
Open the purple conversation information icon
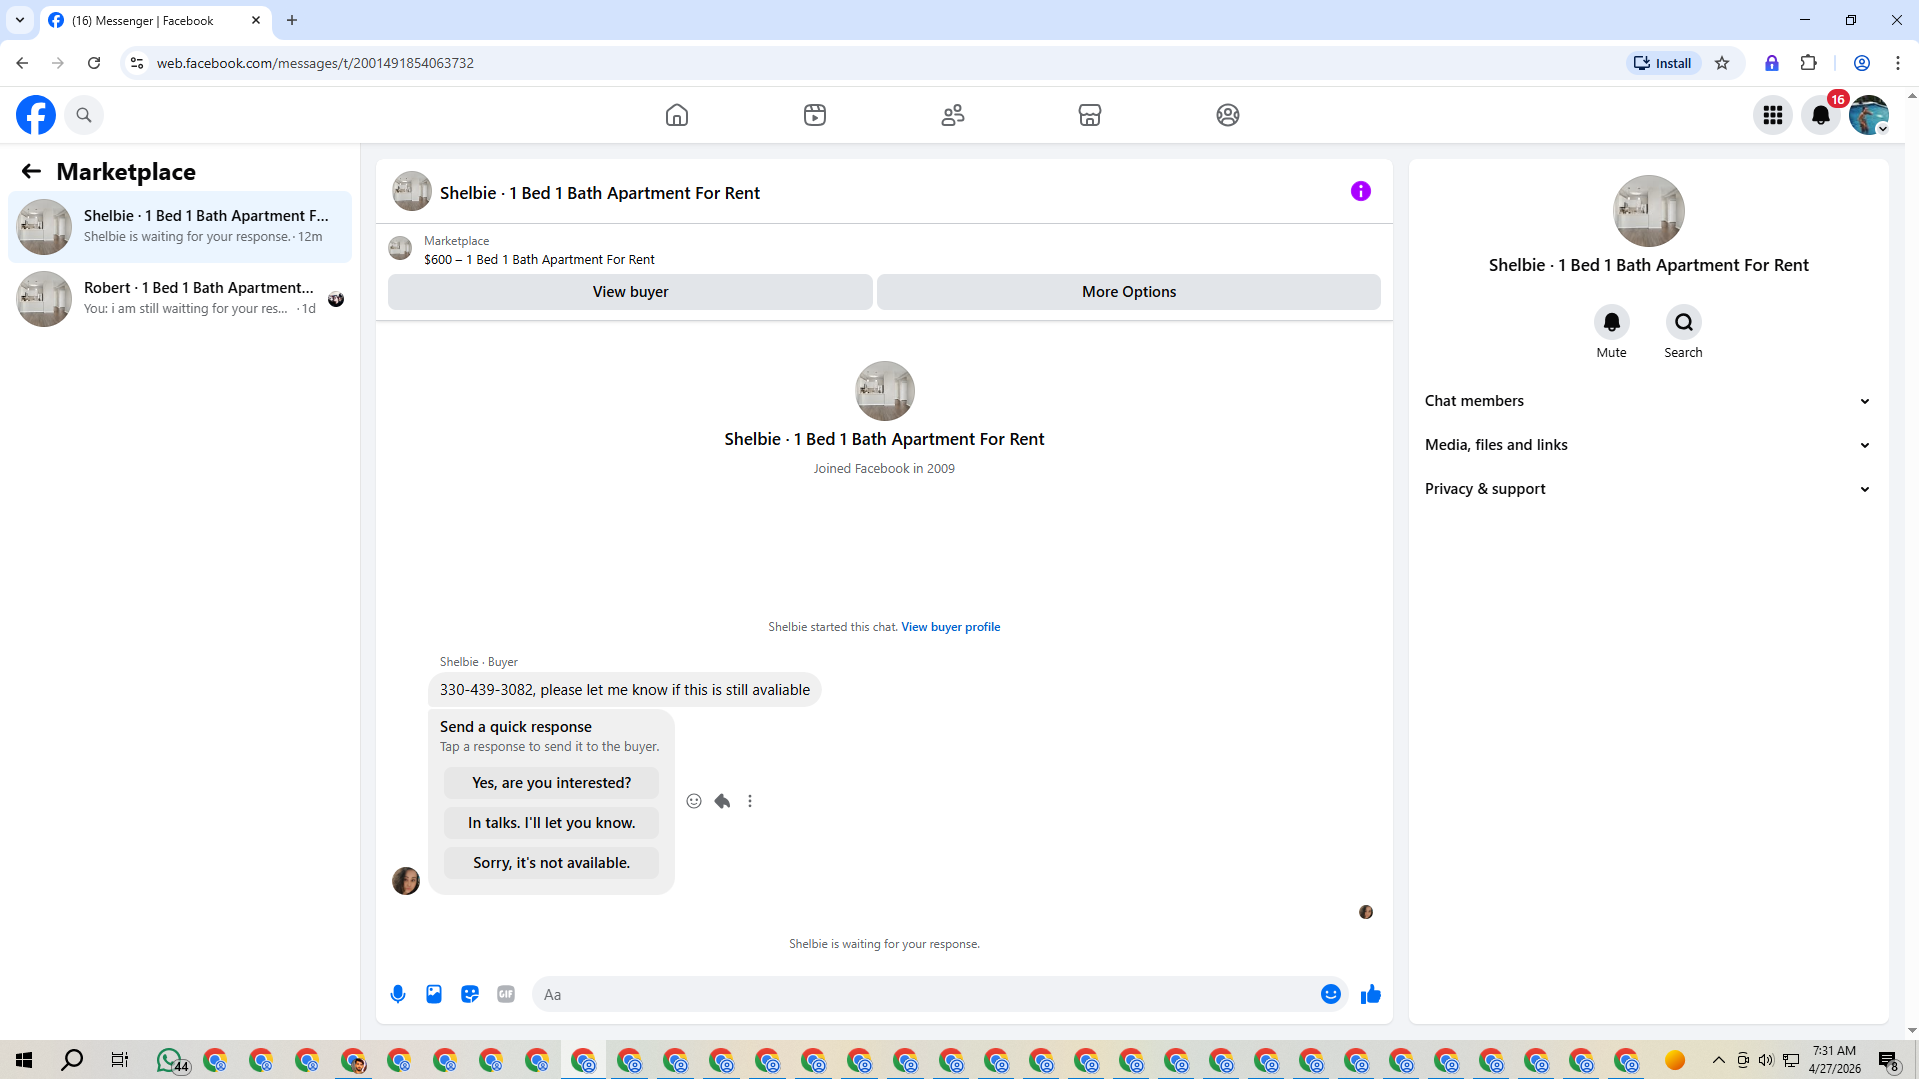[1361, 191]
